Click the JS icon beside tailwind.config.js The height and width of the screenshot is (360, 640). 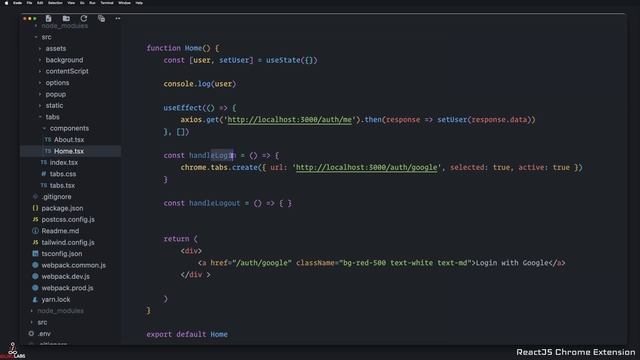[35, 242]
